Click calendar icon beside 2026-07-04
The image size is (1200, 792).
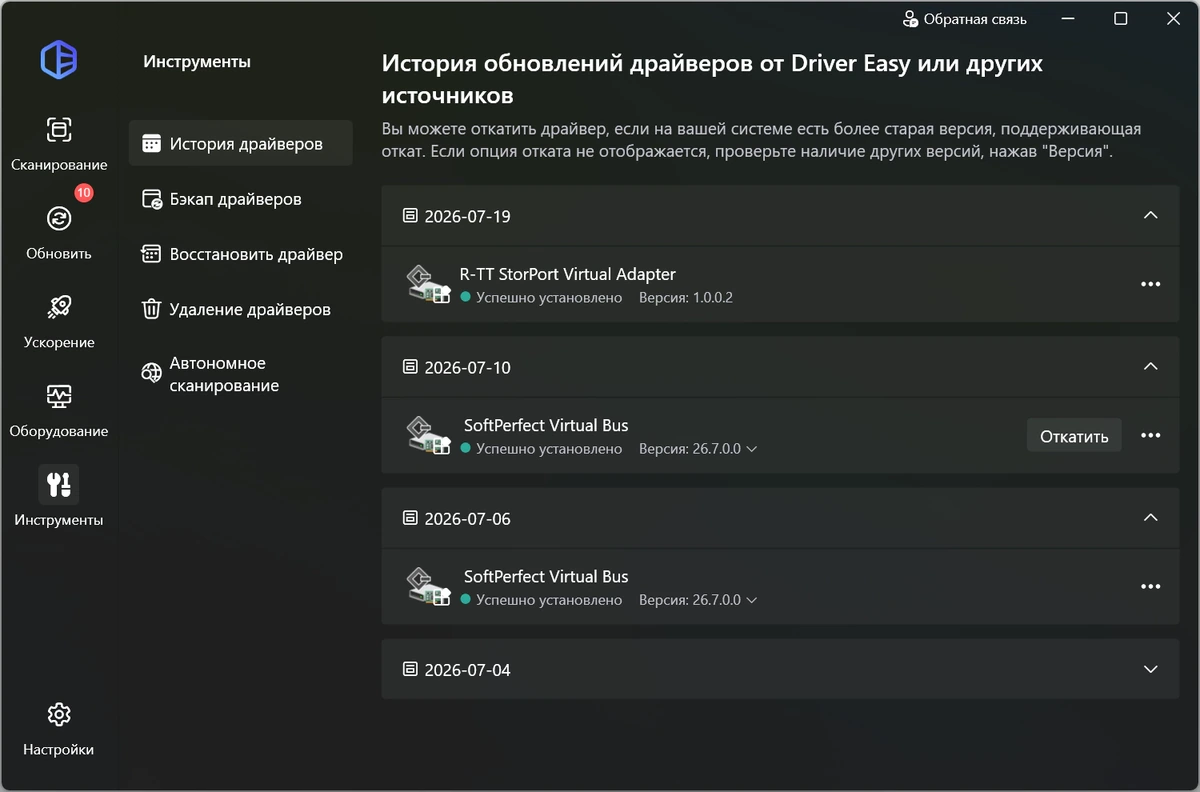click(x=409, y=669)
